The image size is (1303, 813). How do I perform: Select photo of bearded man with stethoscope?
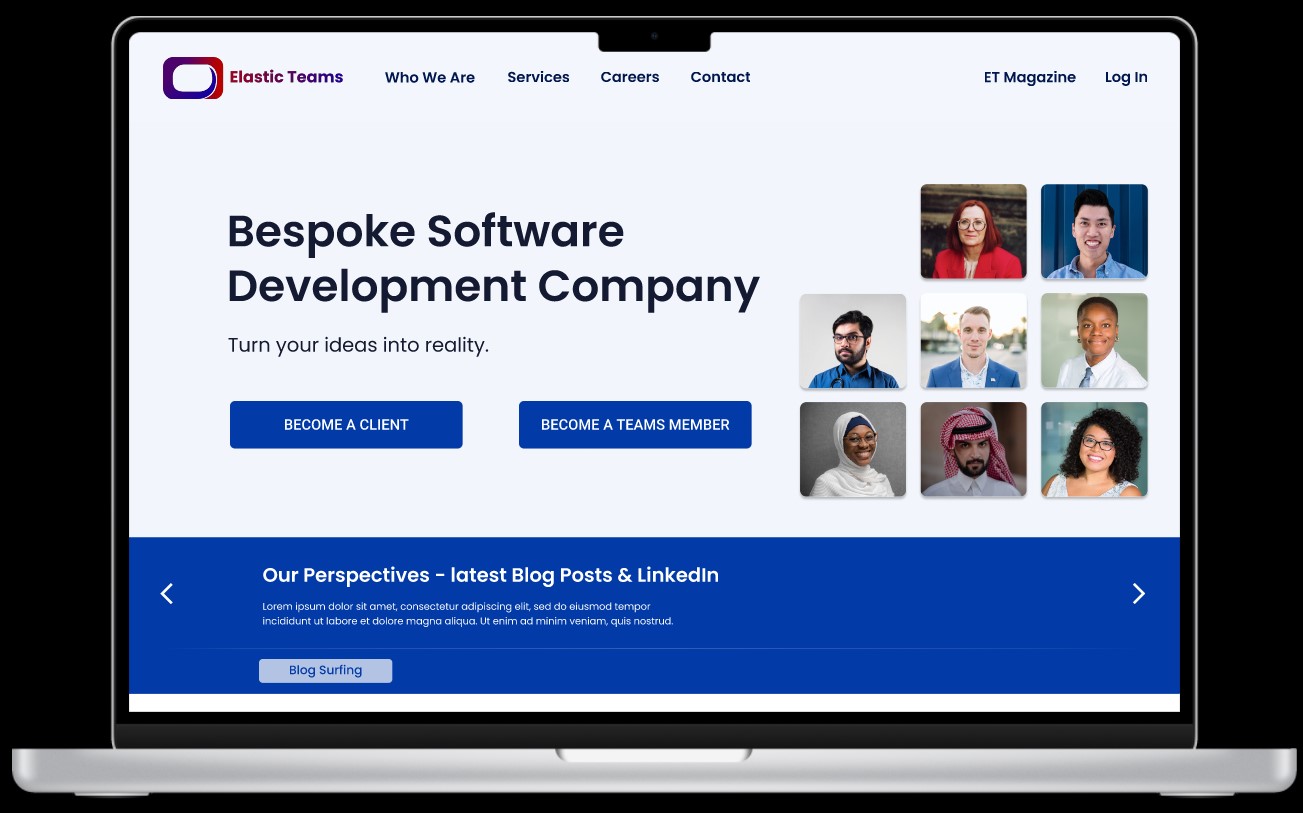point(853,341)
